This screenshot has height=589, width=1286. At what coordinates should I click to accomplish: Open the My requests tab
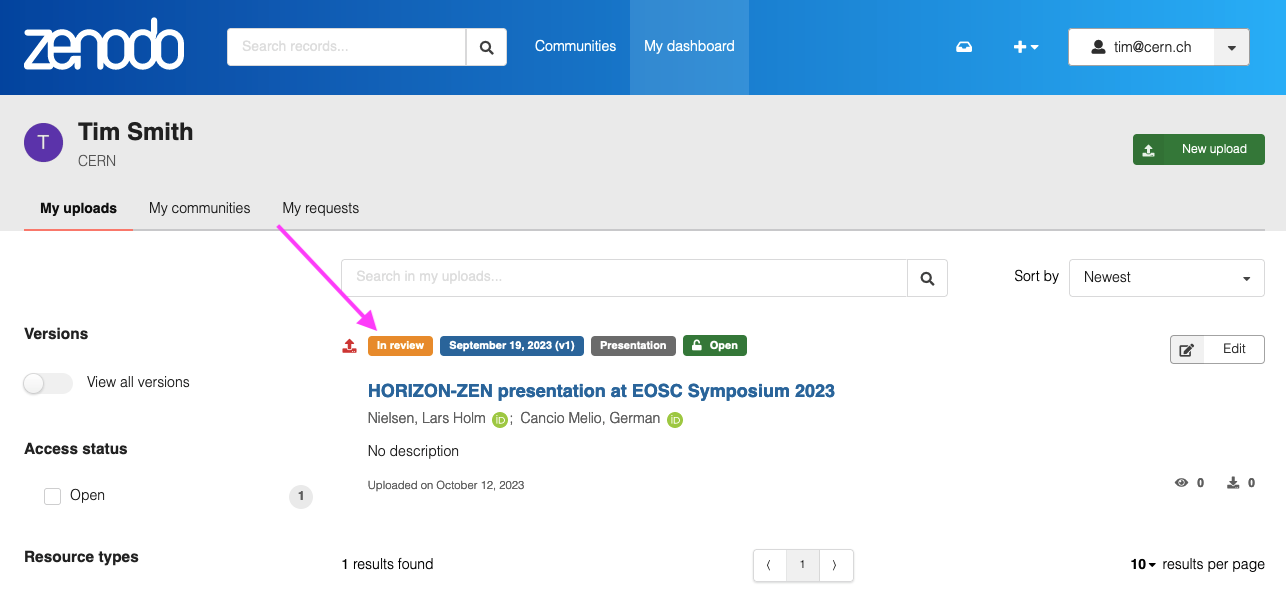coord(320,208)
